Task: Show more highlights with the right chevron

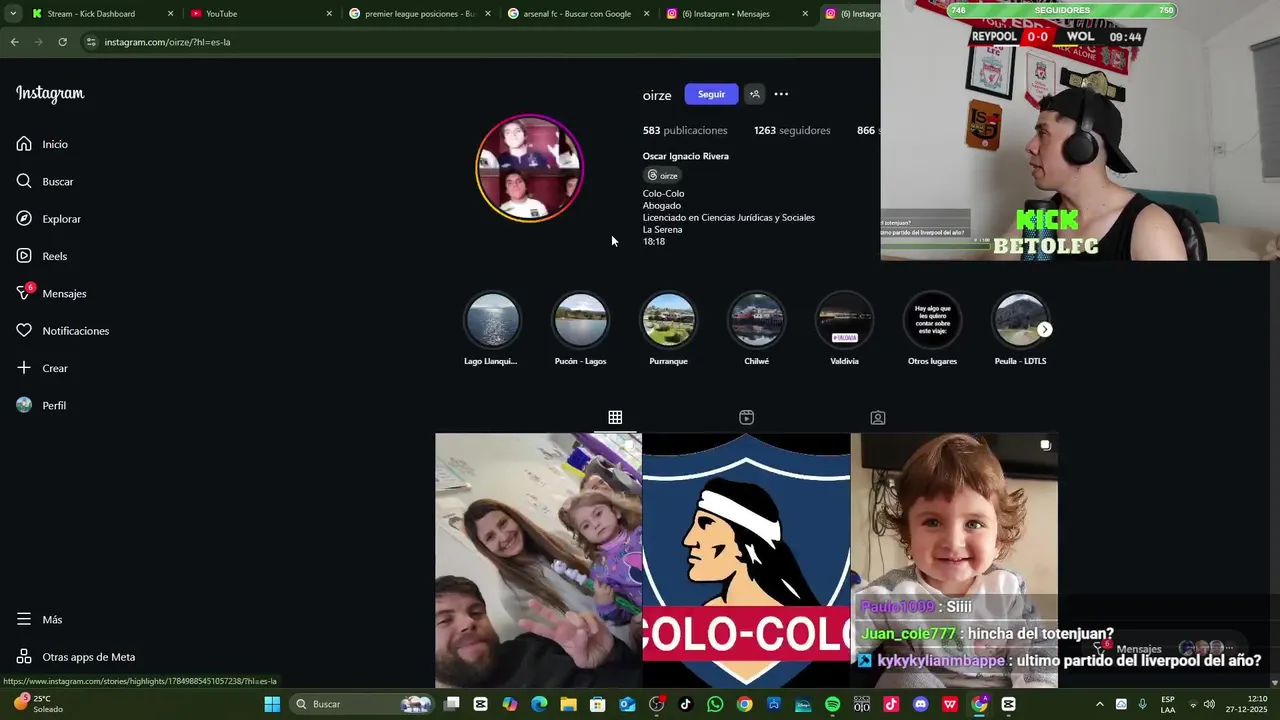Action: (1044, 329)
